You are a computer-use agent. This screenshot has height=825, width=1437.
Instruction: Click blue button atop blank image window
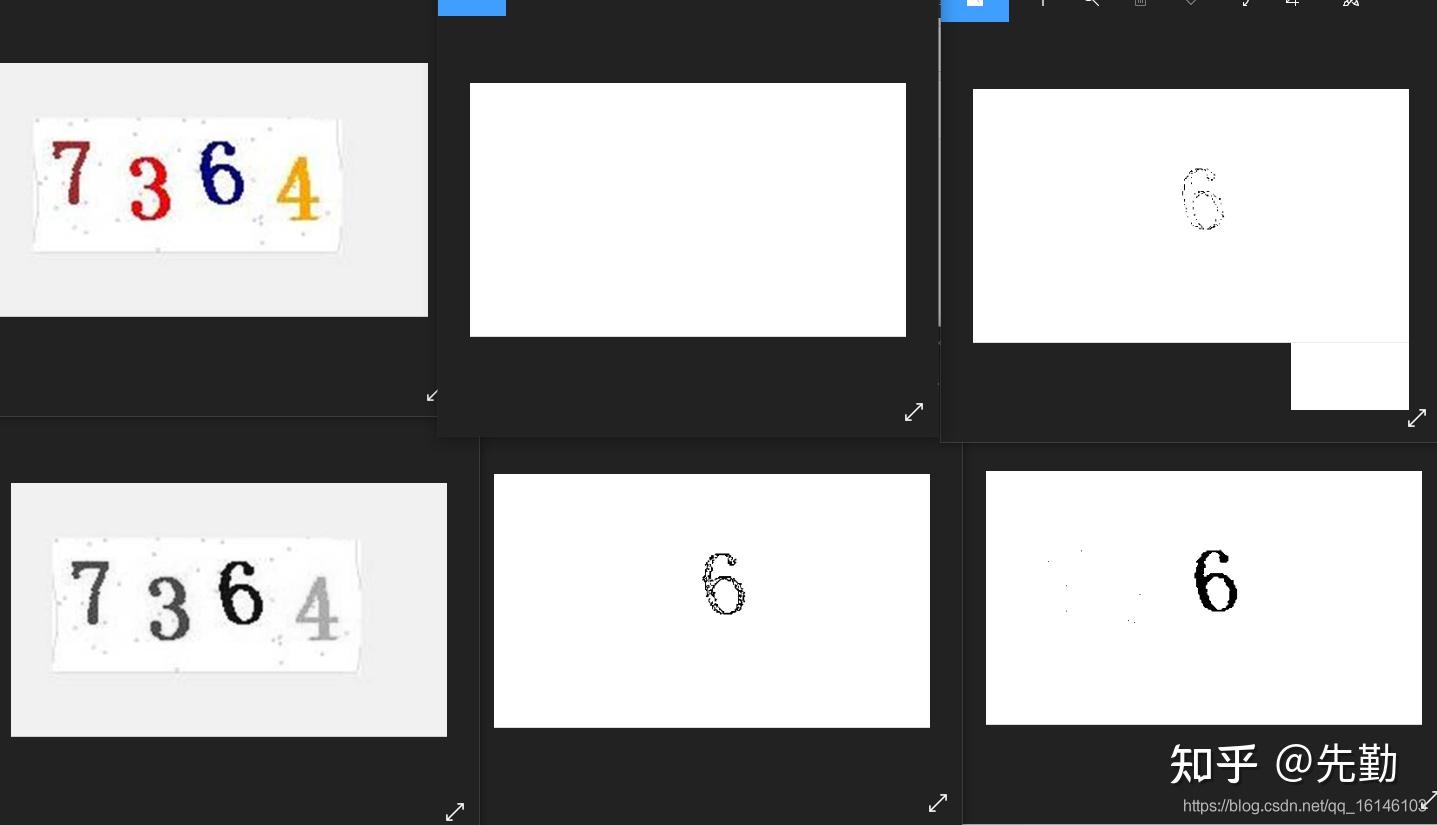pos(472,7)
